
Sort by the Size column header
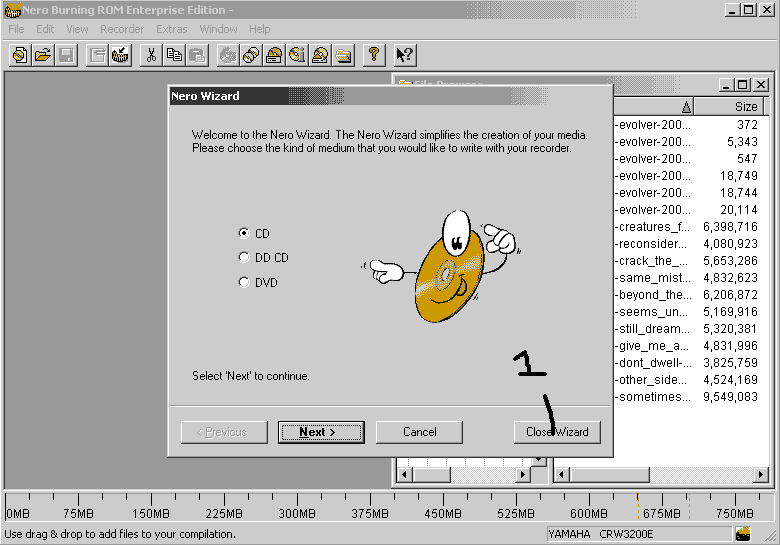point(729,106)
